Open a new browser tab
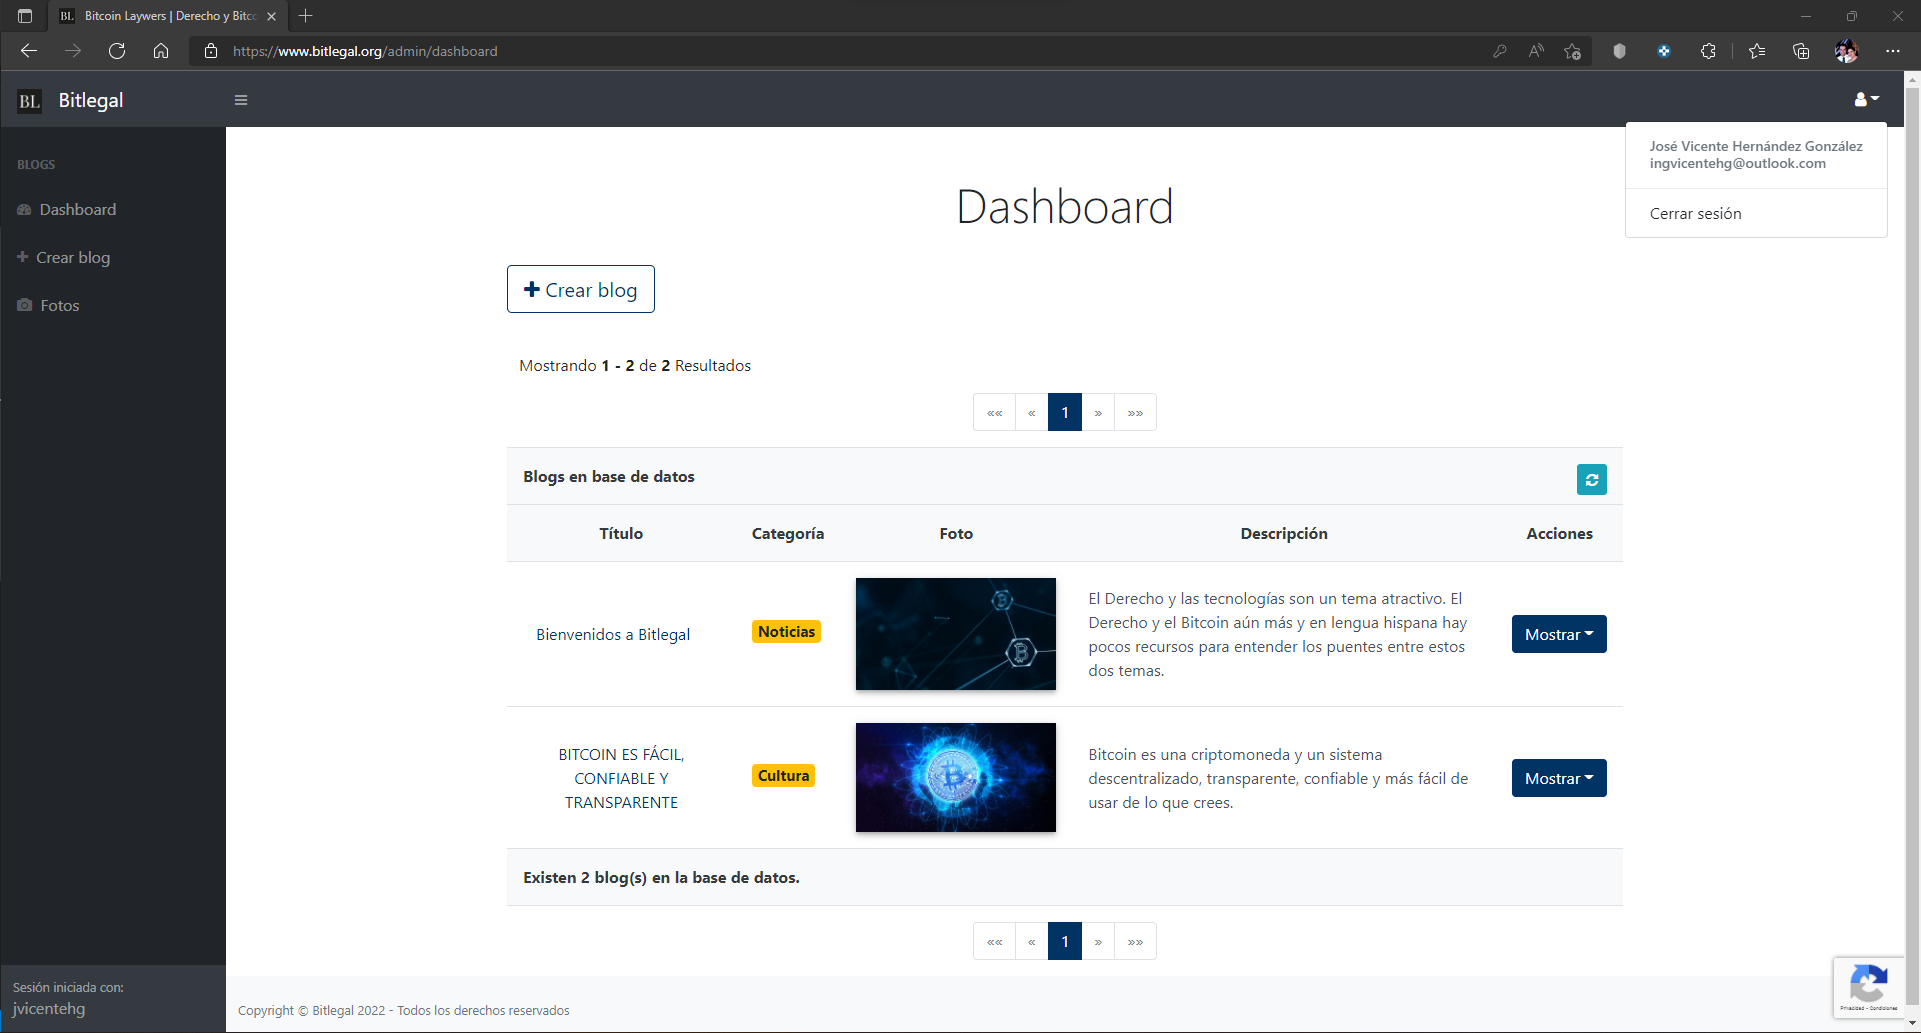 306,16
